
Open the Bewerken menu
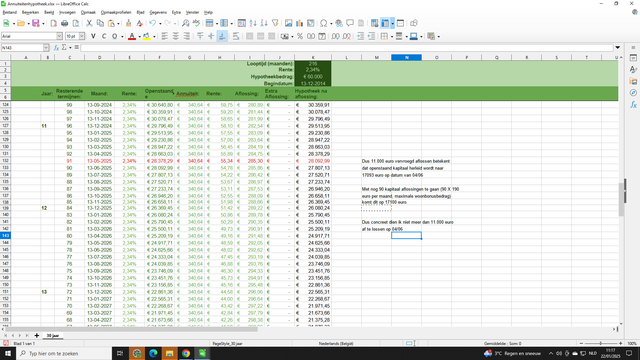[x=30, y=12]
